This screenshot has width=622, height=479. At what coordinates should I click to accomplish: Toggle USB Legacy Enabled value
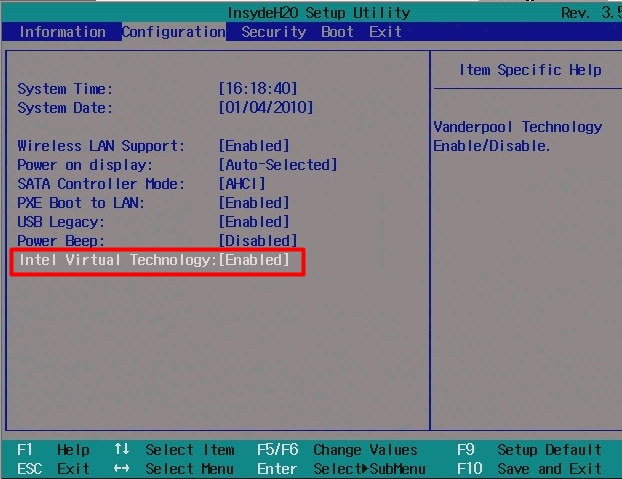coord(254,222)
